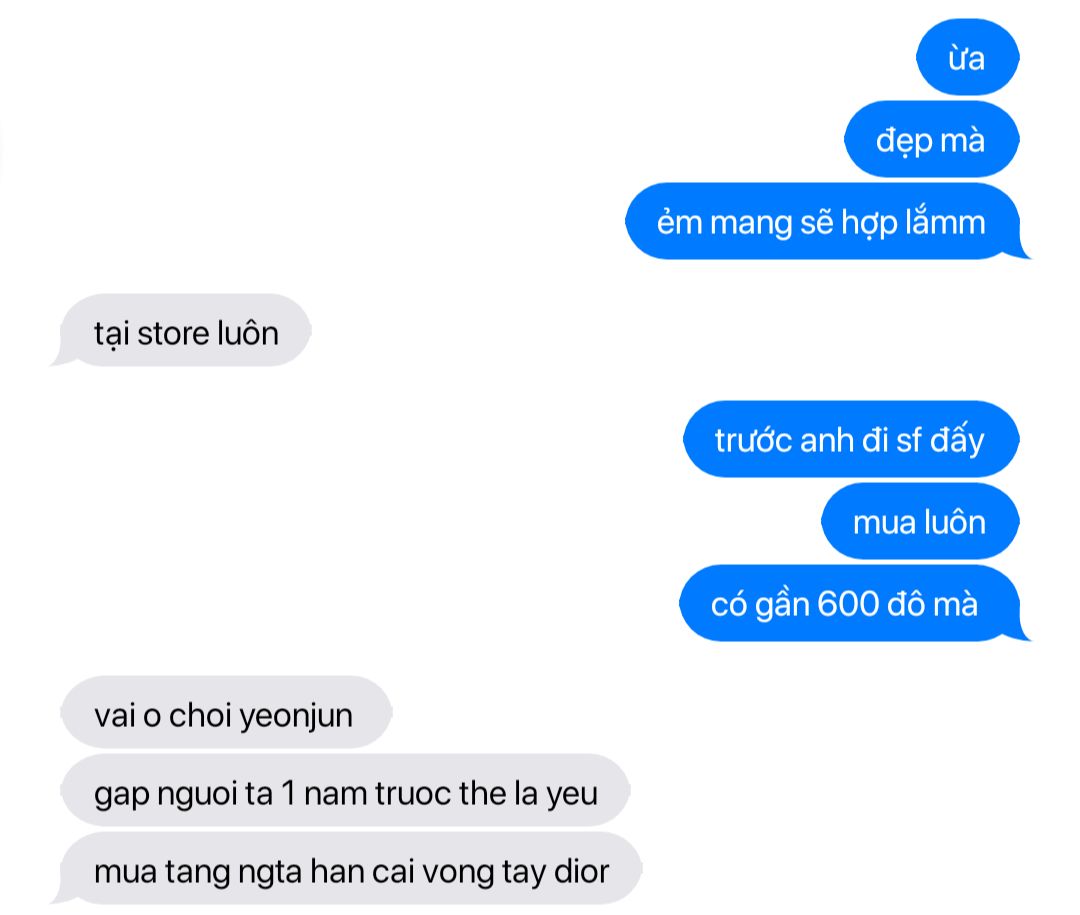Select the word 'yeu' in gray message

point(572,796)
